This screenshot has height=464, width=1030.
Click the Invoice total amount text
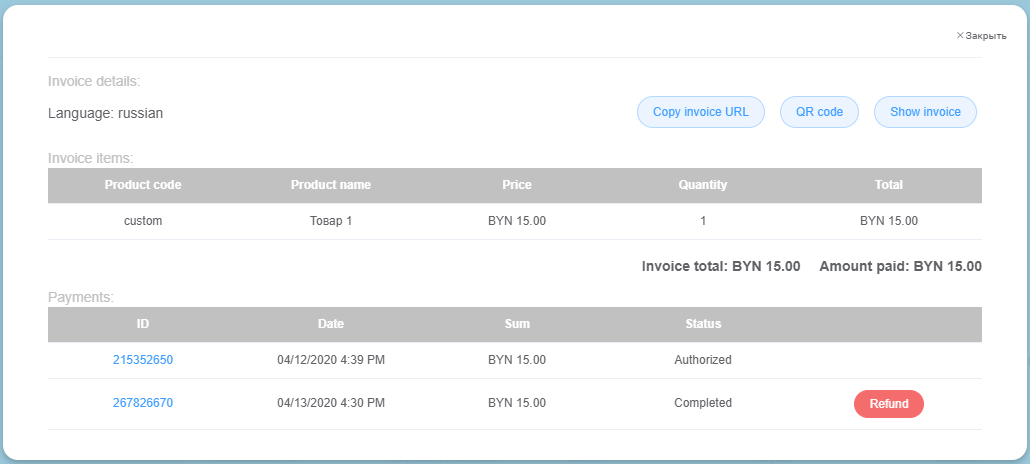coord(721,267)
